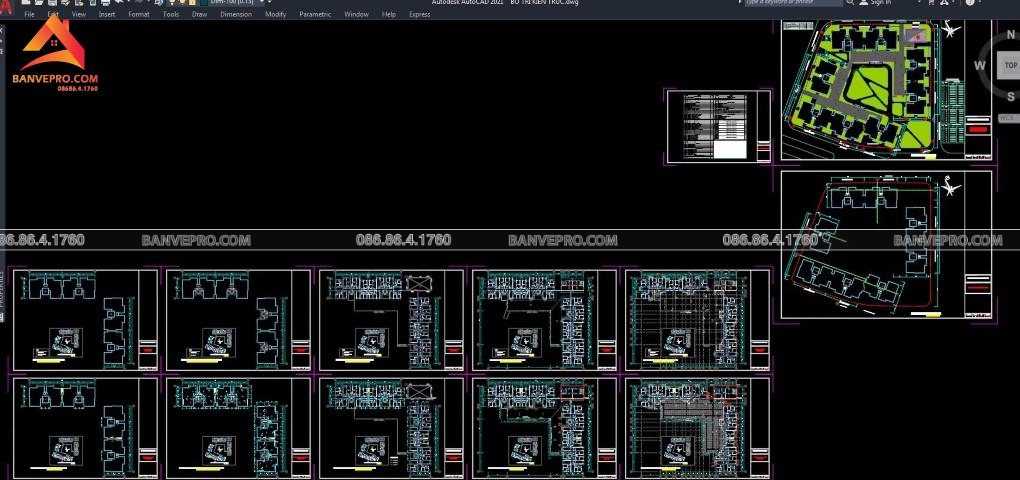1020x480 pixels.
Task: Open the Modify menu
Action: tap(276, 14)
